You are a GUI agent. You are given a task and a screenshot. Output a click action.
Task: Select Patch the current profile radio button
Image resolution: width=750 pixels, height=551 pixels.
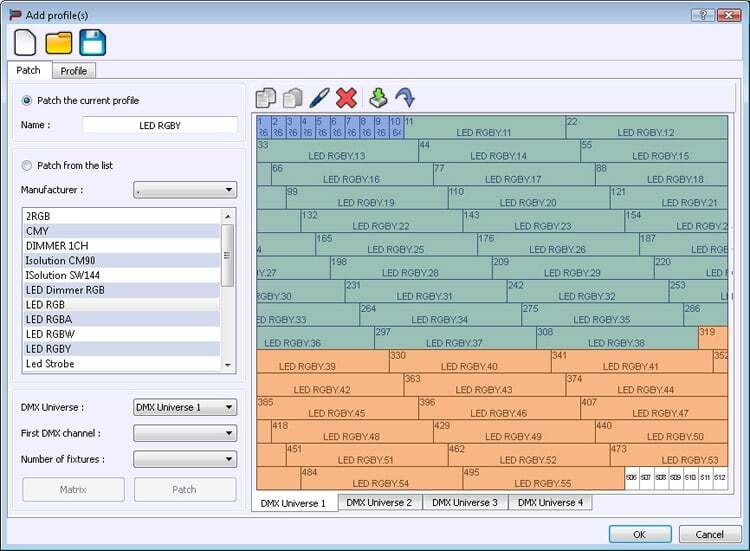27,100
